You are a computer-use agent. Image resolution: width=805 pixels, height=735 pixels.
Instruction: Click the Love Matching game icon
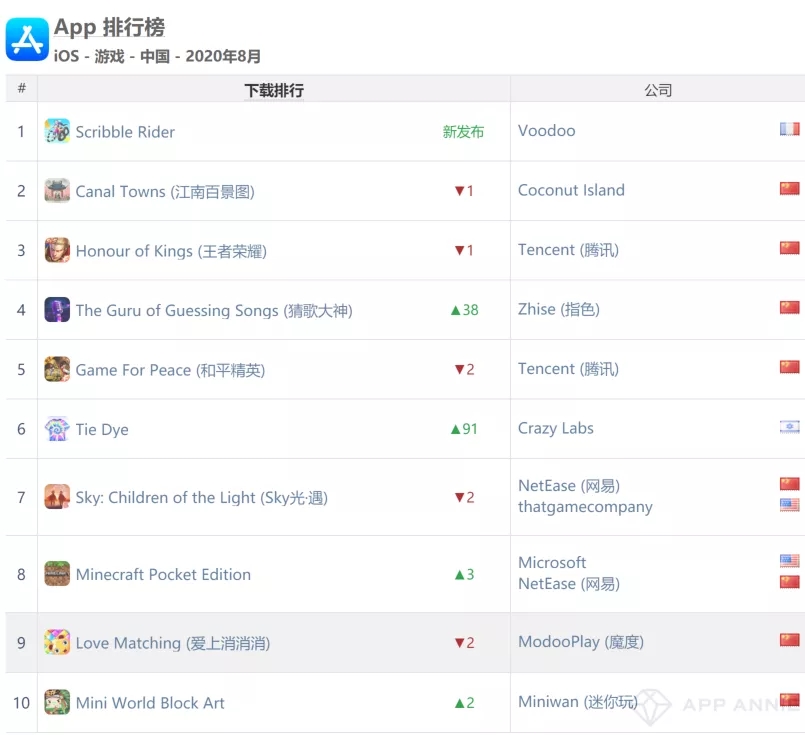click(57, 643)
